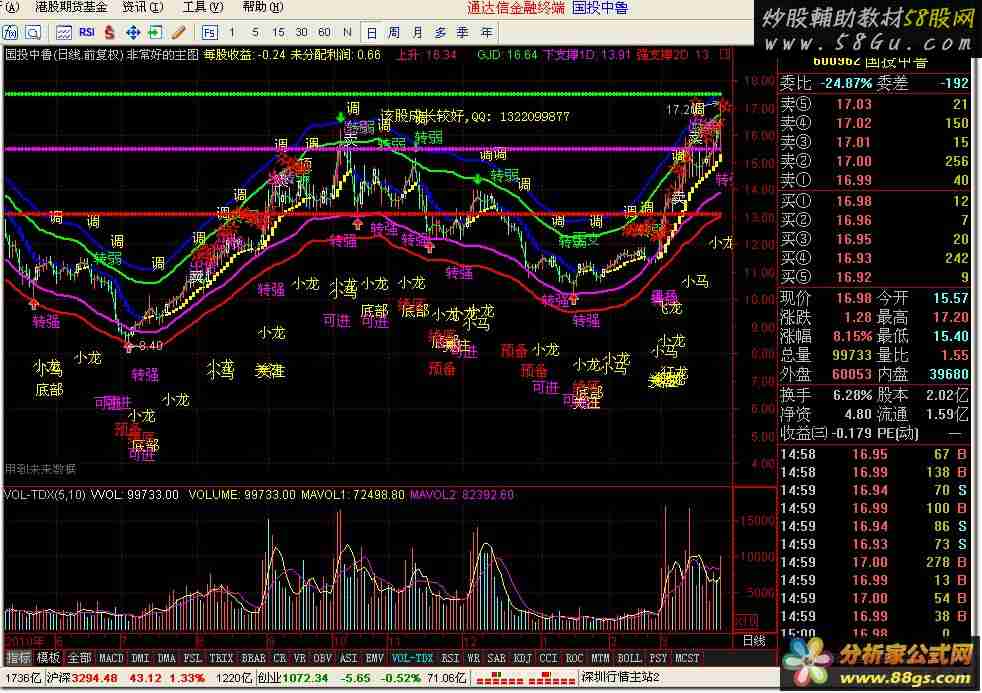Click the red S toolbar icon
Screen dimensions: 982x693
tap(110, 32)
